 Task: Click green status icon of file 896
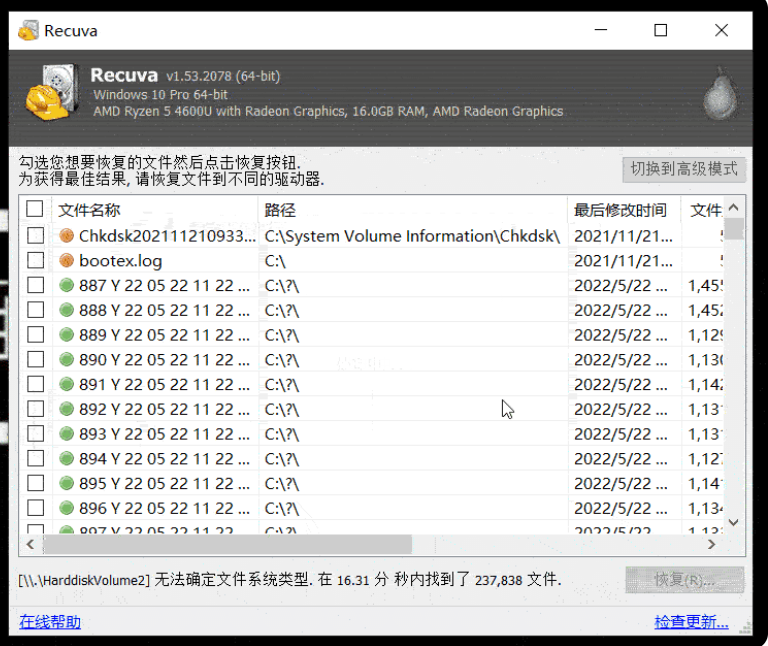(67, 508)
